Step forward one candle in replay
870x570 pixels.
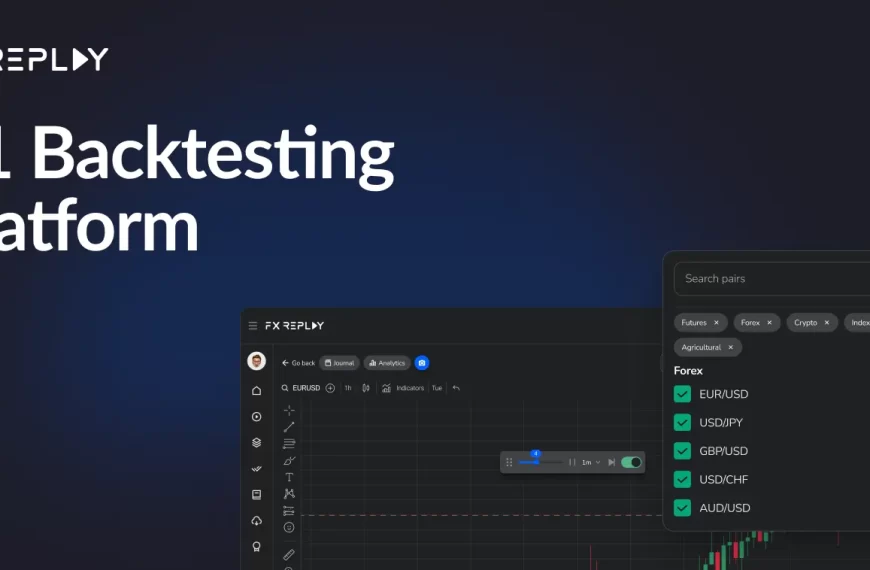[611, 462]
